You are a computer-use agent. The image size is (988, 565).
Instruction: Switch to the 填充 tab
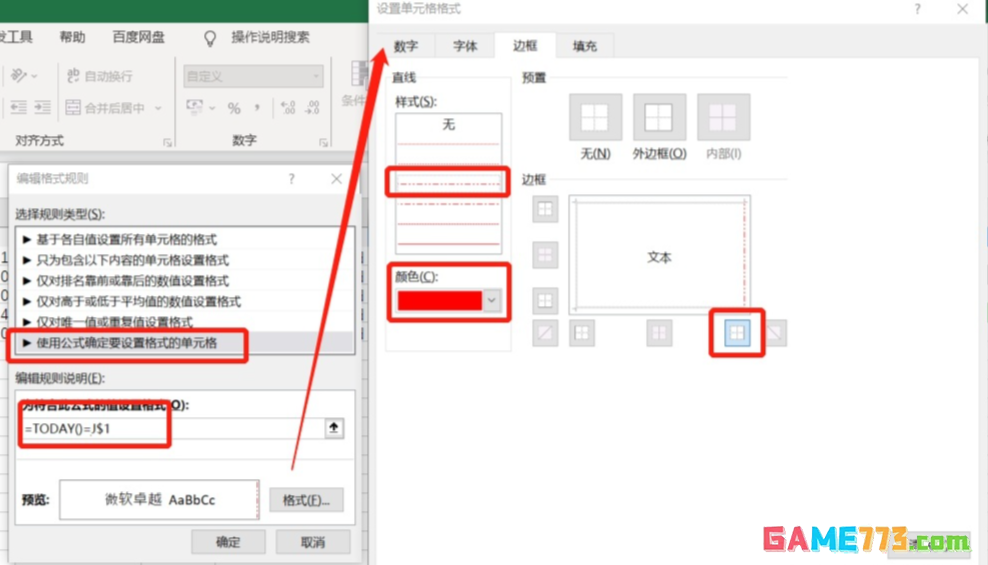(585, 46)
